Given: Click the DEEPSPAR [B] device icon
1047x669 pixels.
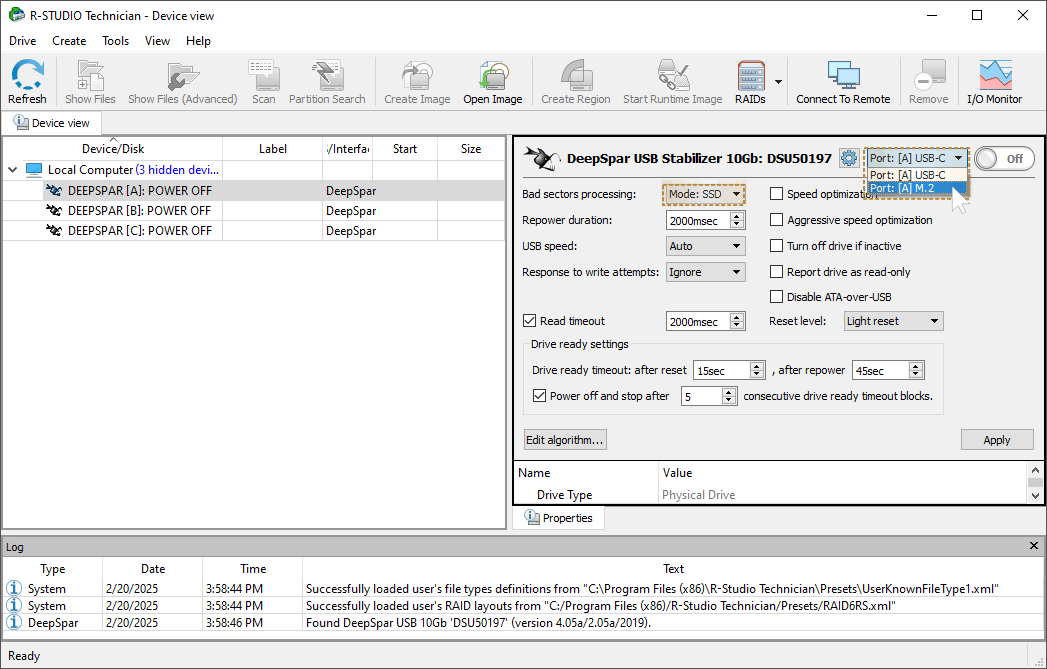Looking at the screenshot, I should 54,211.
